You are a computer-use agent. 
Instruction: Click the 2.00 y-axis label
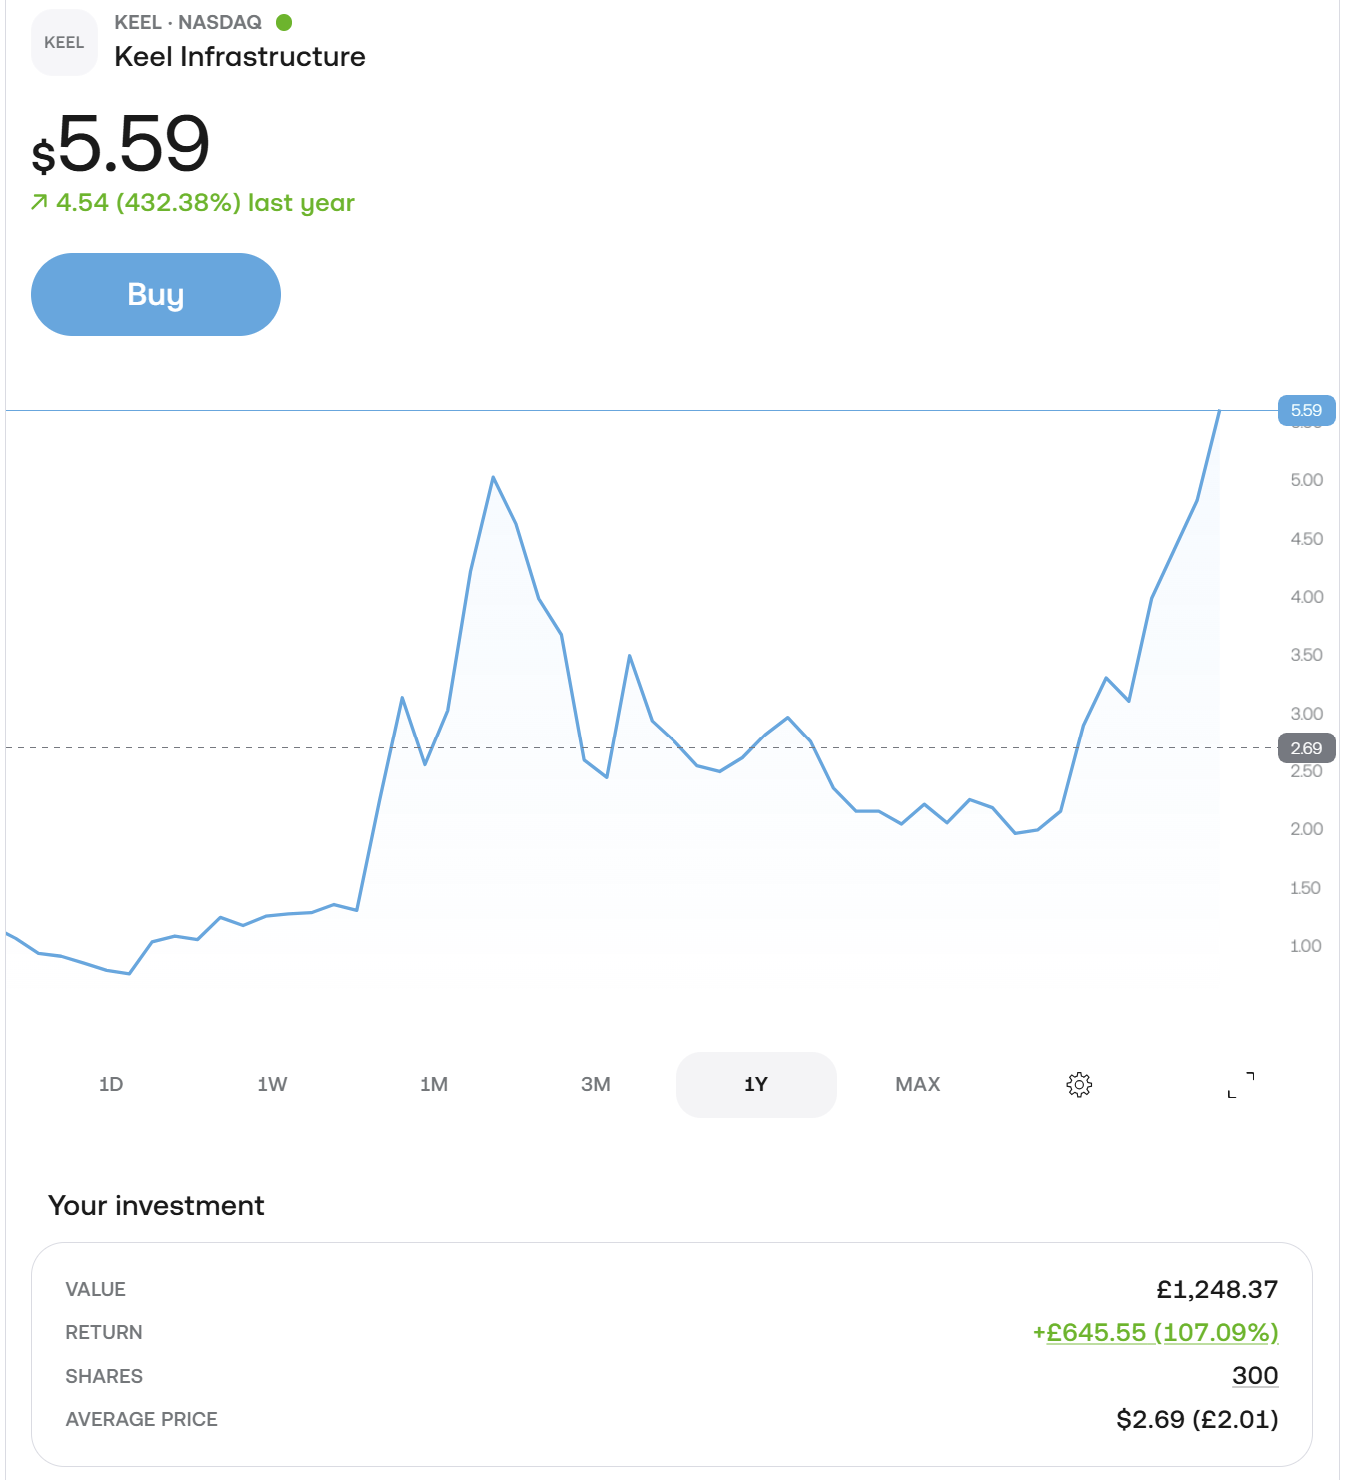[x=1306, y=829]
